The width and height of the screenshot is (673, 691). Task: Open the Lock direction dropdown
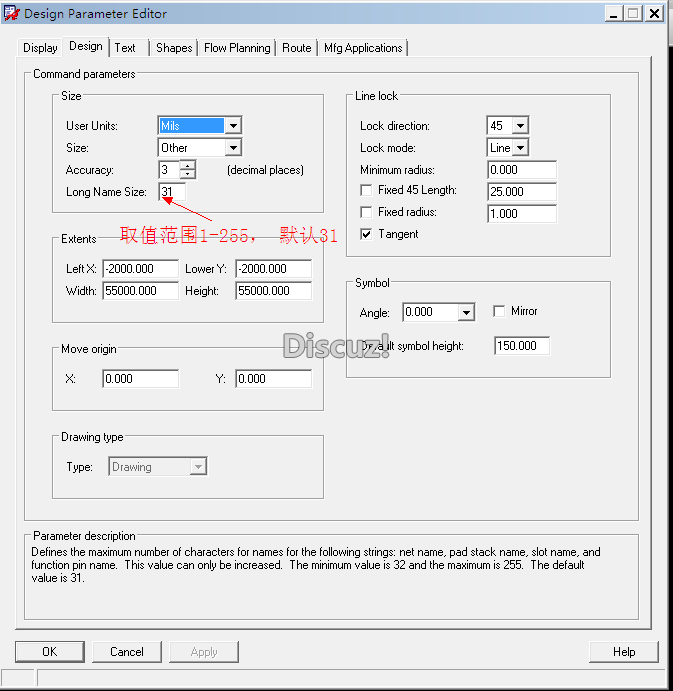coord(520,126)
